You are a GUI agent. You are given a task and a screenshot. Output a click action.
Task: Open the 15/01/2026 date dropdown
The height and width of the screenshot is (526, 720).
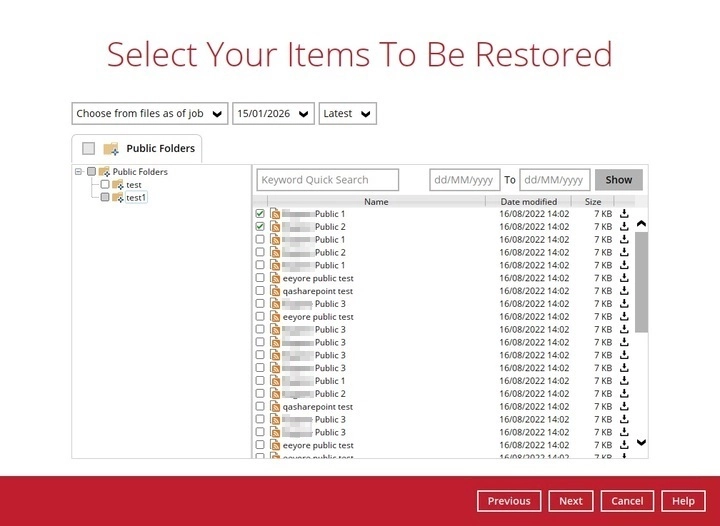[273, 113]
